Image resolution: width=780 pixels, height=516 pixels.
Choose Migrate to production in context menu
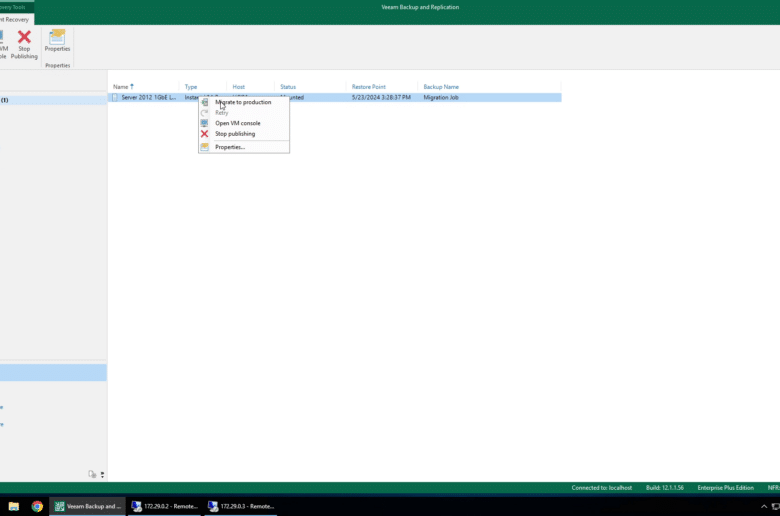pos(243,102)
